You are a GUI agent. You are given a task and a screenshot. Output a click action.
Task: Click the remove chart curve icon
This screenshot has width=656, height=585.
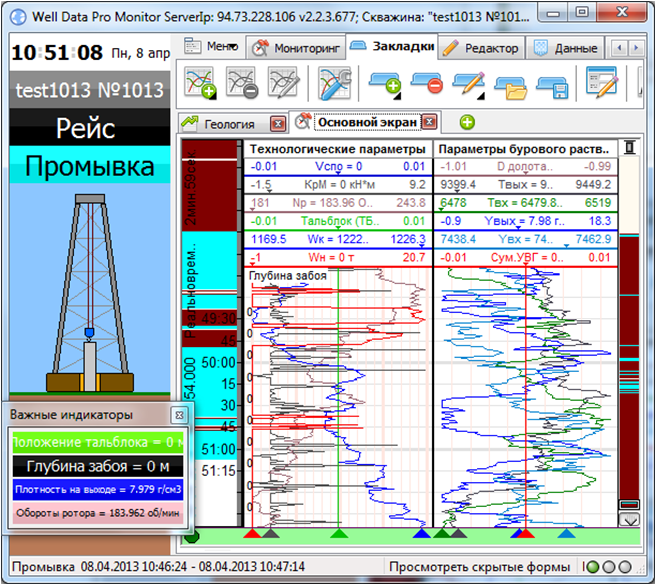[242, 83]
